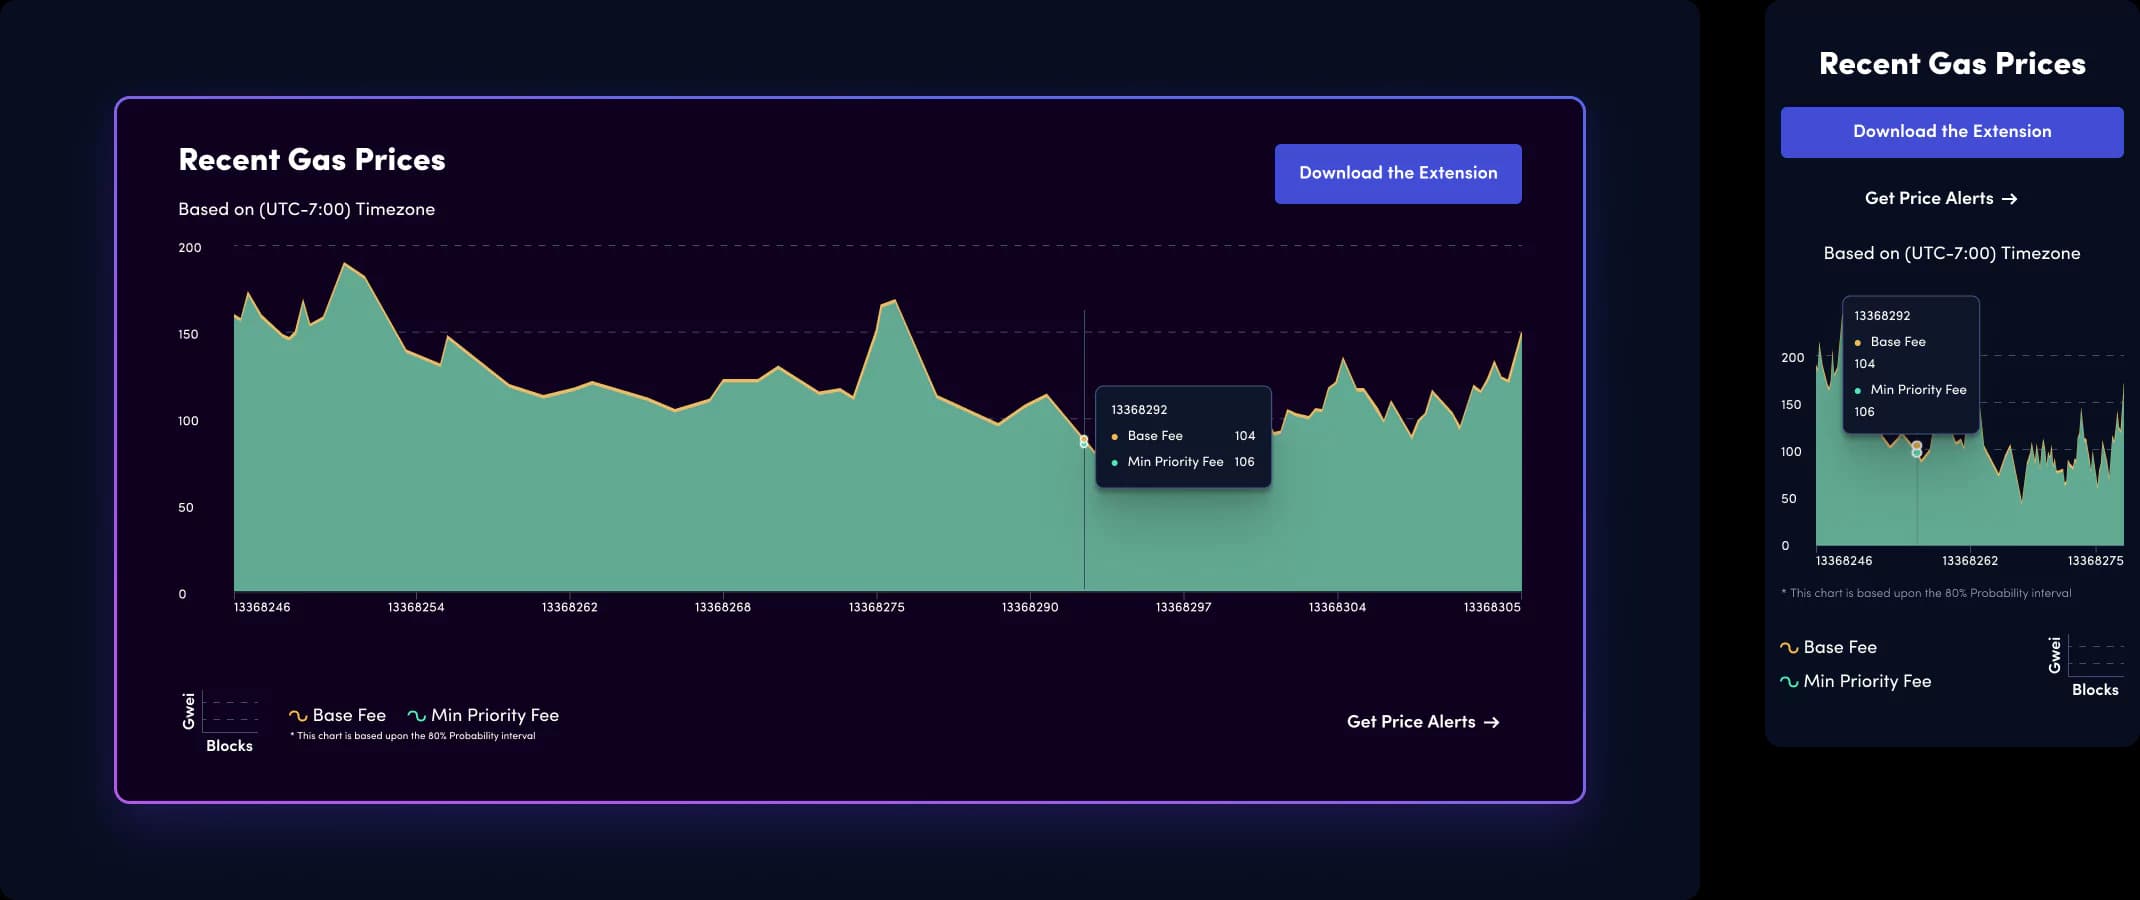Click Gwei/Blocks axis icon in mobile panel

[2086, 666]
